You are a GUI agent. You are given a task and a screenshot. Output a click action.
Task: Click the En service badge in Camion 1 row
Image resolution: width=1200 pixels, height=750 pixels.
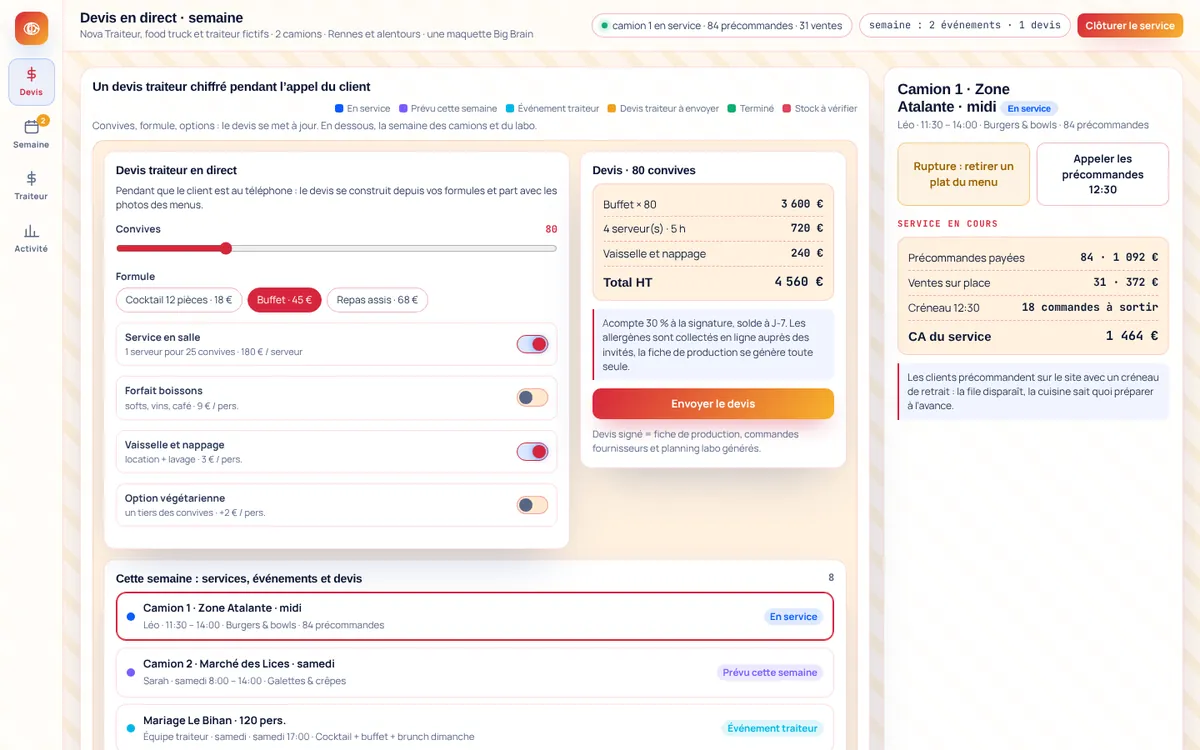point(793,617)
